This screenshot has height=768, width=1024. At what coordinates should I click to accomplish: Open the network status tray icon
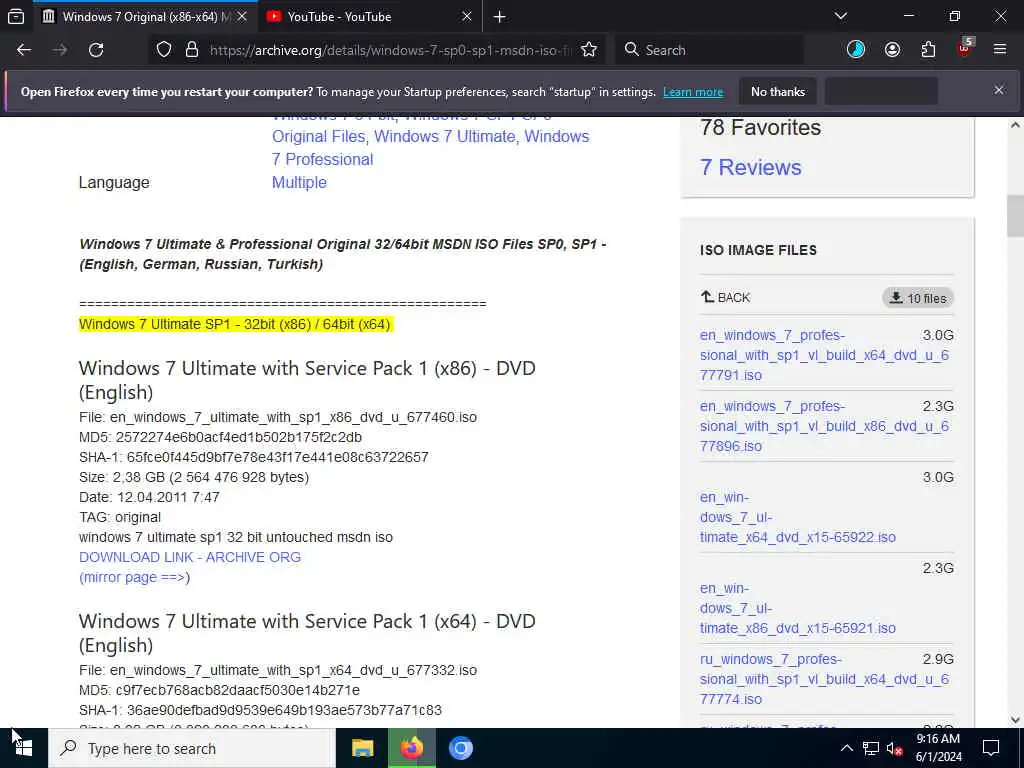[871, 748]
